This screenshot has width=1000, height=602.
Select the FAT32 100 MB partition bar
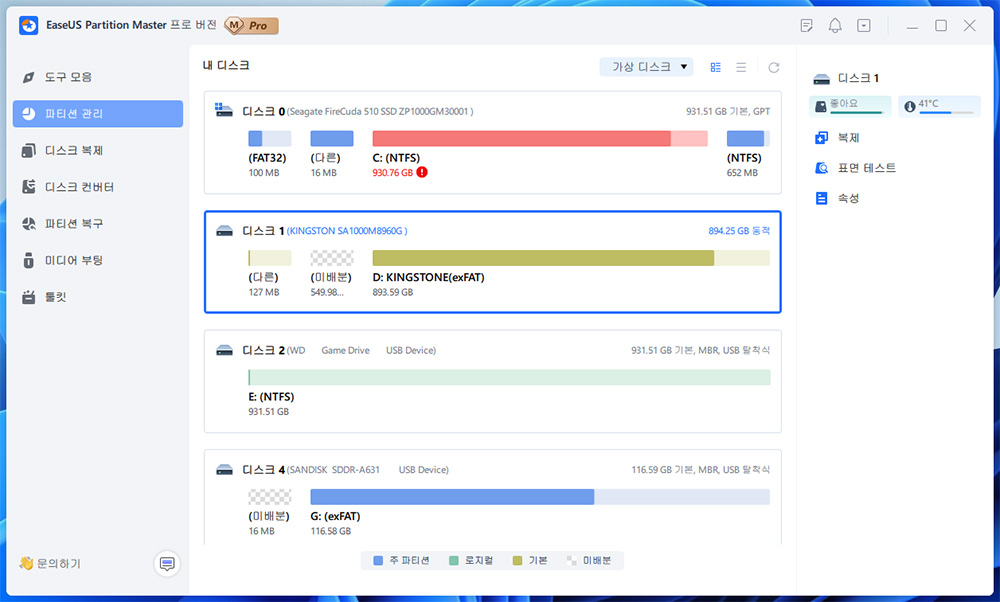270,138
